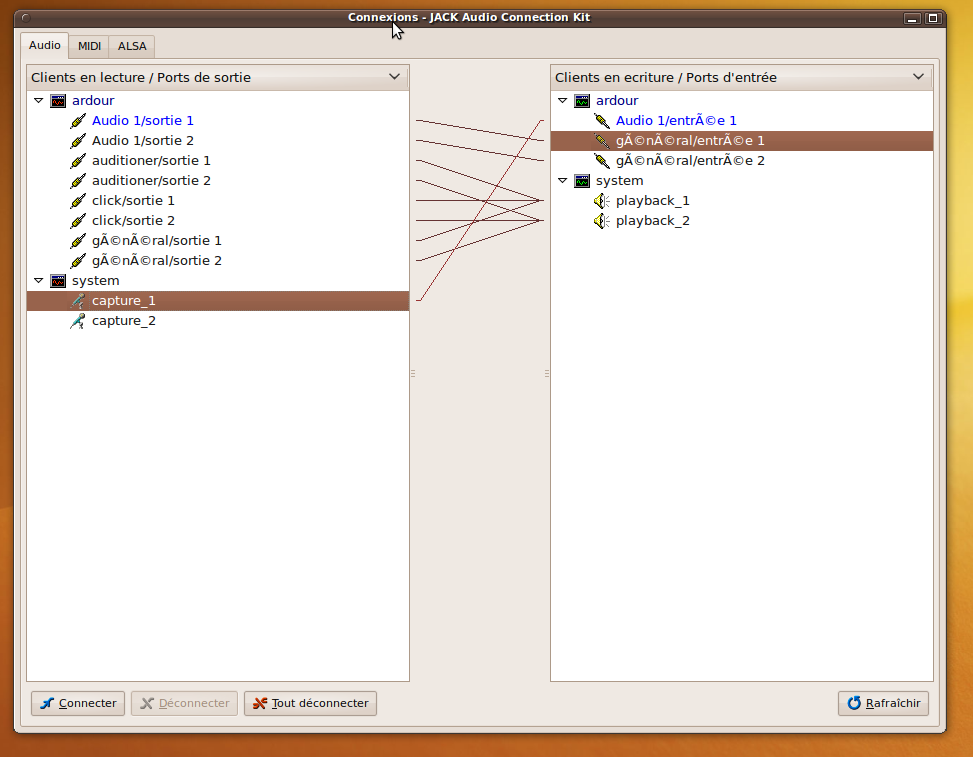
Task: Select gÃ©nÃ©ral/sortie 1 port
Action: click(x=157, y=241)
